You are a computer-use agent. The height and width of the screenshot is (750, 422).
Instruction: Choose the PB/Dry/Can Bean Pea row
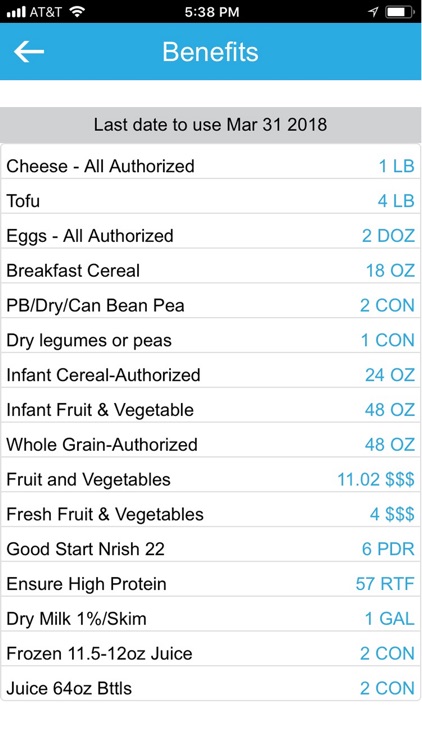point(211,306)
